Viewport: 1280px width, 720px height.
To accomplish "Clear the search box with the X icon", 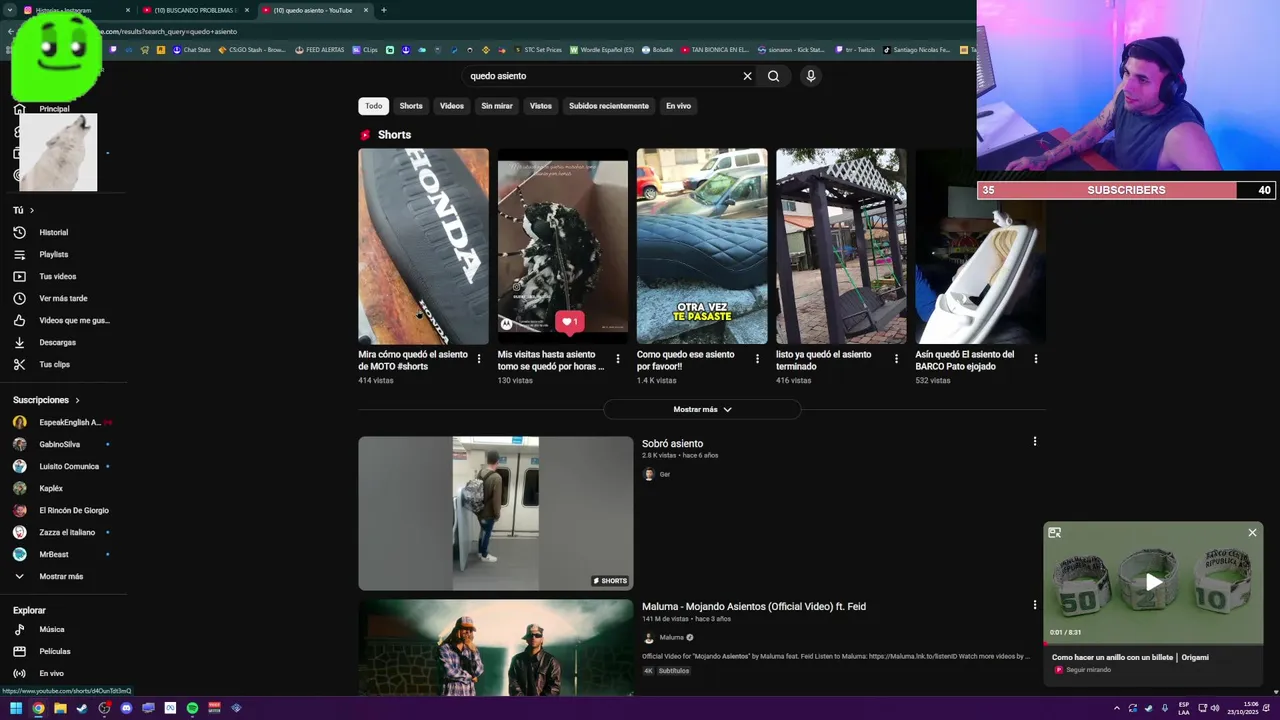I will point(747,76).
